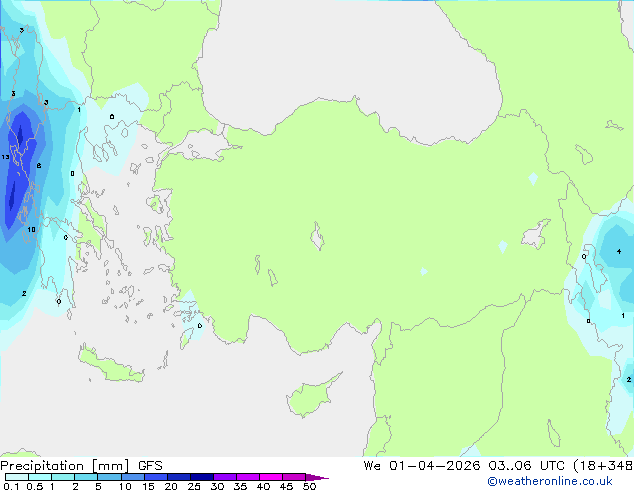Click the island of Crete on the map

[110, 365]
